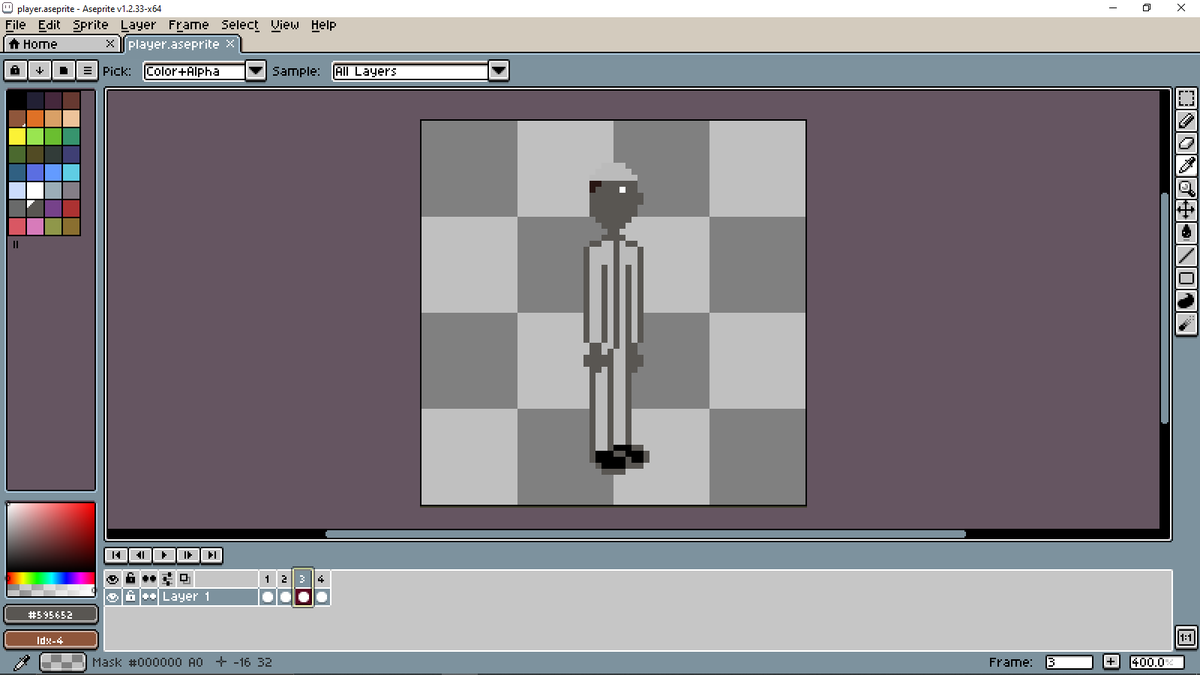Open the Edit menu
The height and width of the screenshot is (675, 1200).
click(x=49, y=25)
